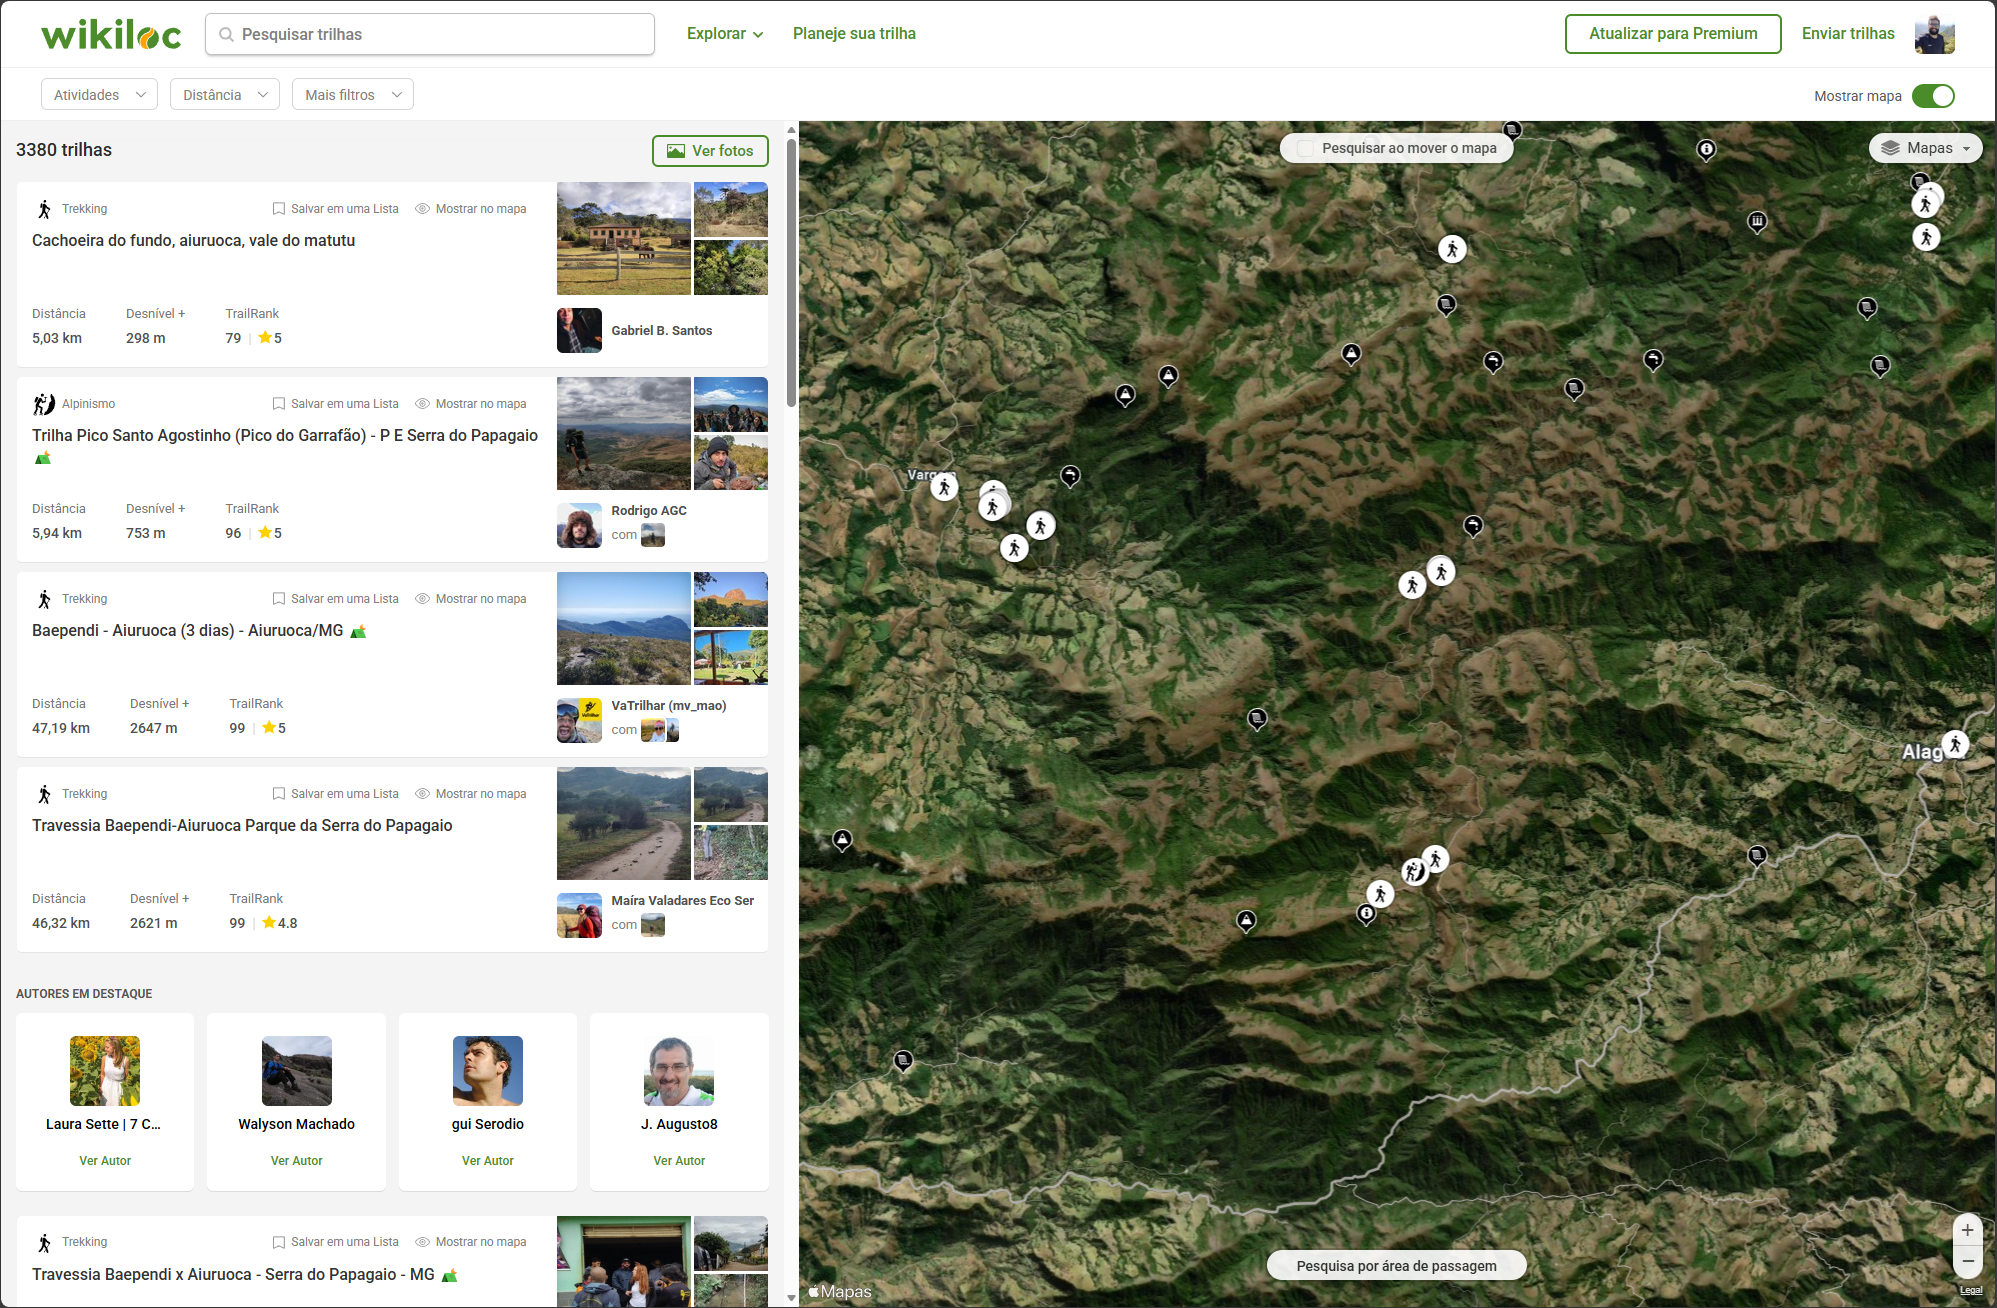The image size is (1997, 1308).
Task: Expand the Distância filter dropdown
Action: pos(224,95)
